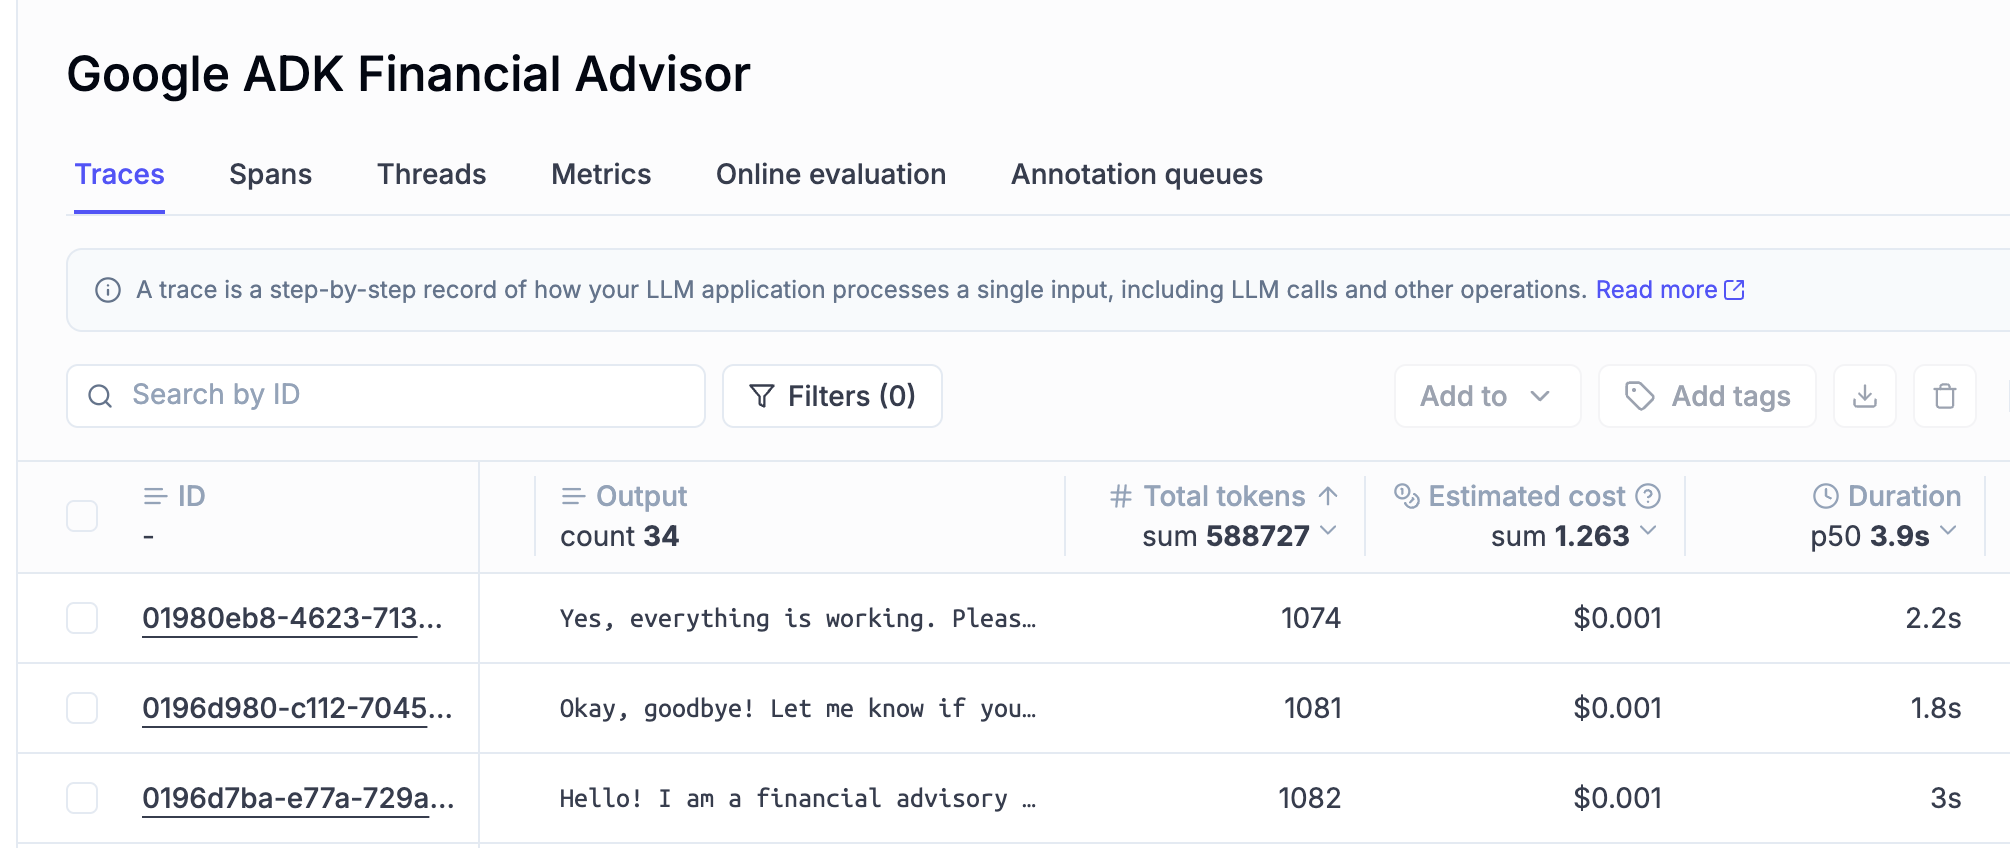The image size is (2010, 848).
Task: Expand the Estimated cost sum dropdown
Action: 1648,531
